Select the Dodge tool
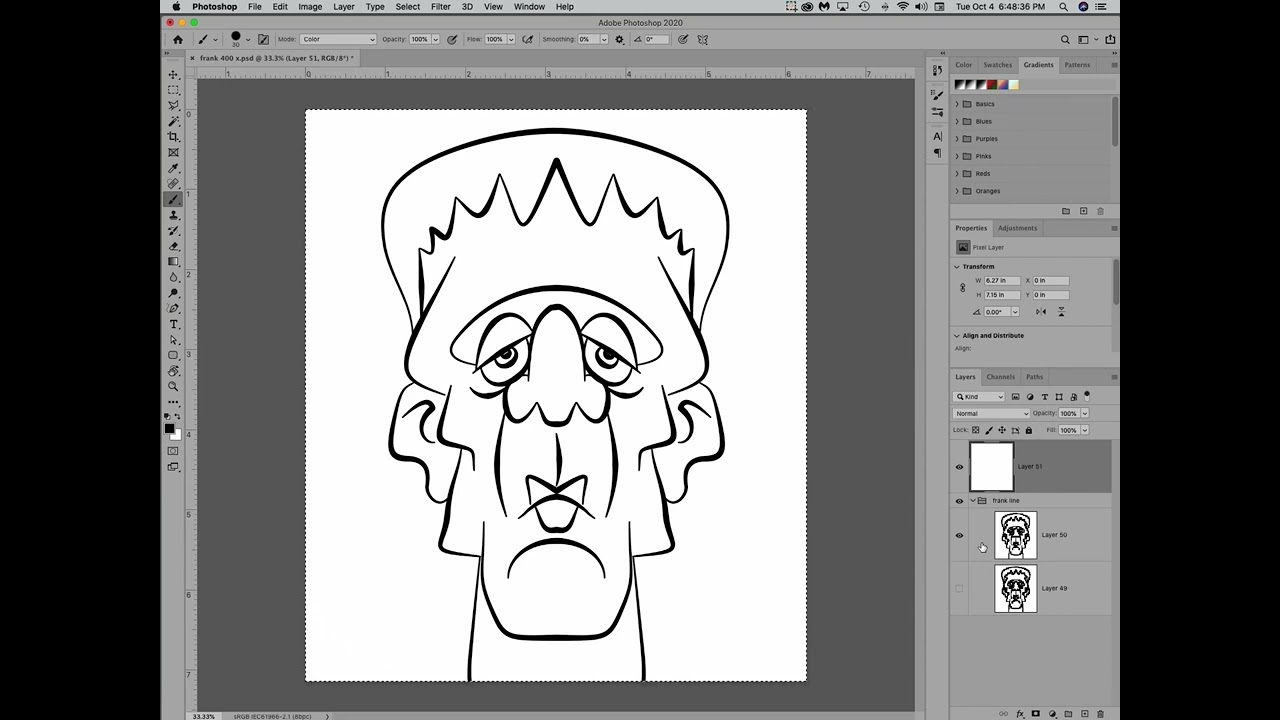The height and width of the screenshot is (720, 1280). click(x=173, y=293)
